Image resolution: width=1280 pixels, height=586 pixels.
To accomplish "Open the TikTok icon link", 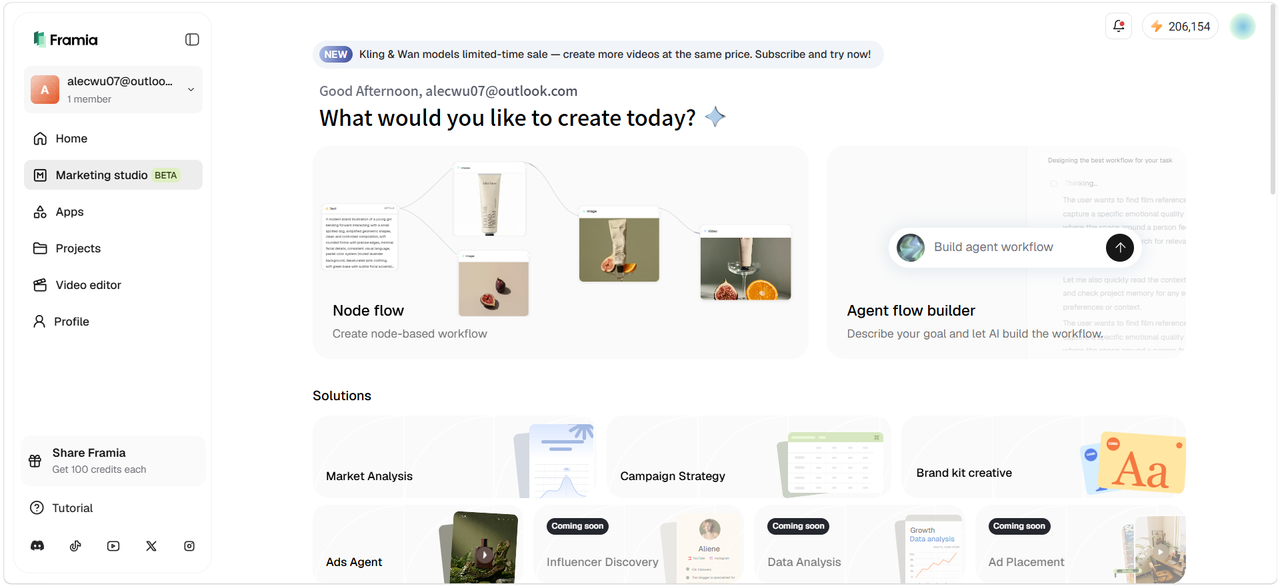I will pos(75,546).
